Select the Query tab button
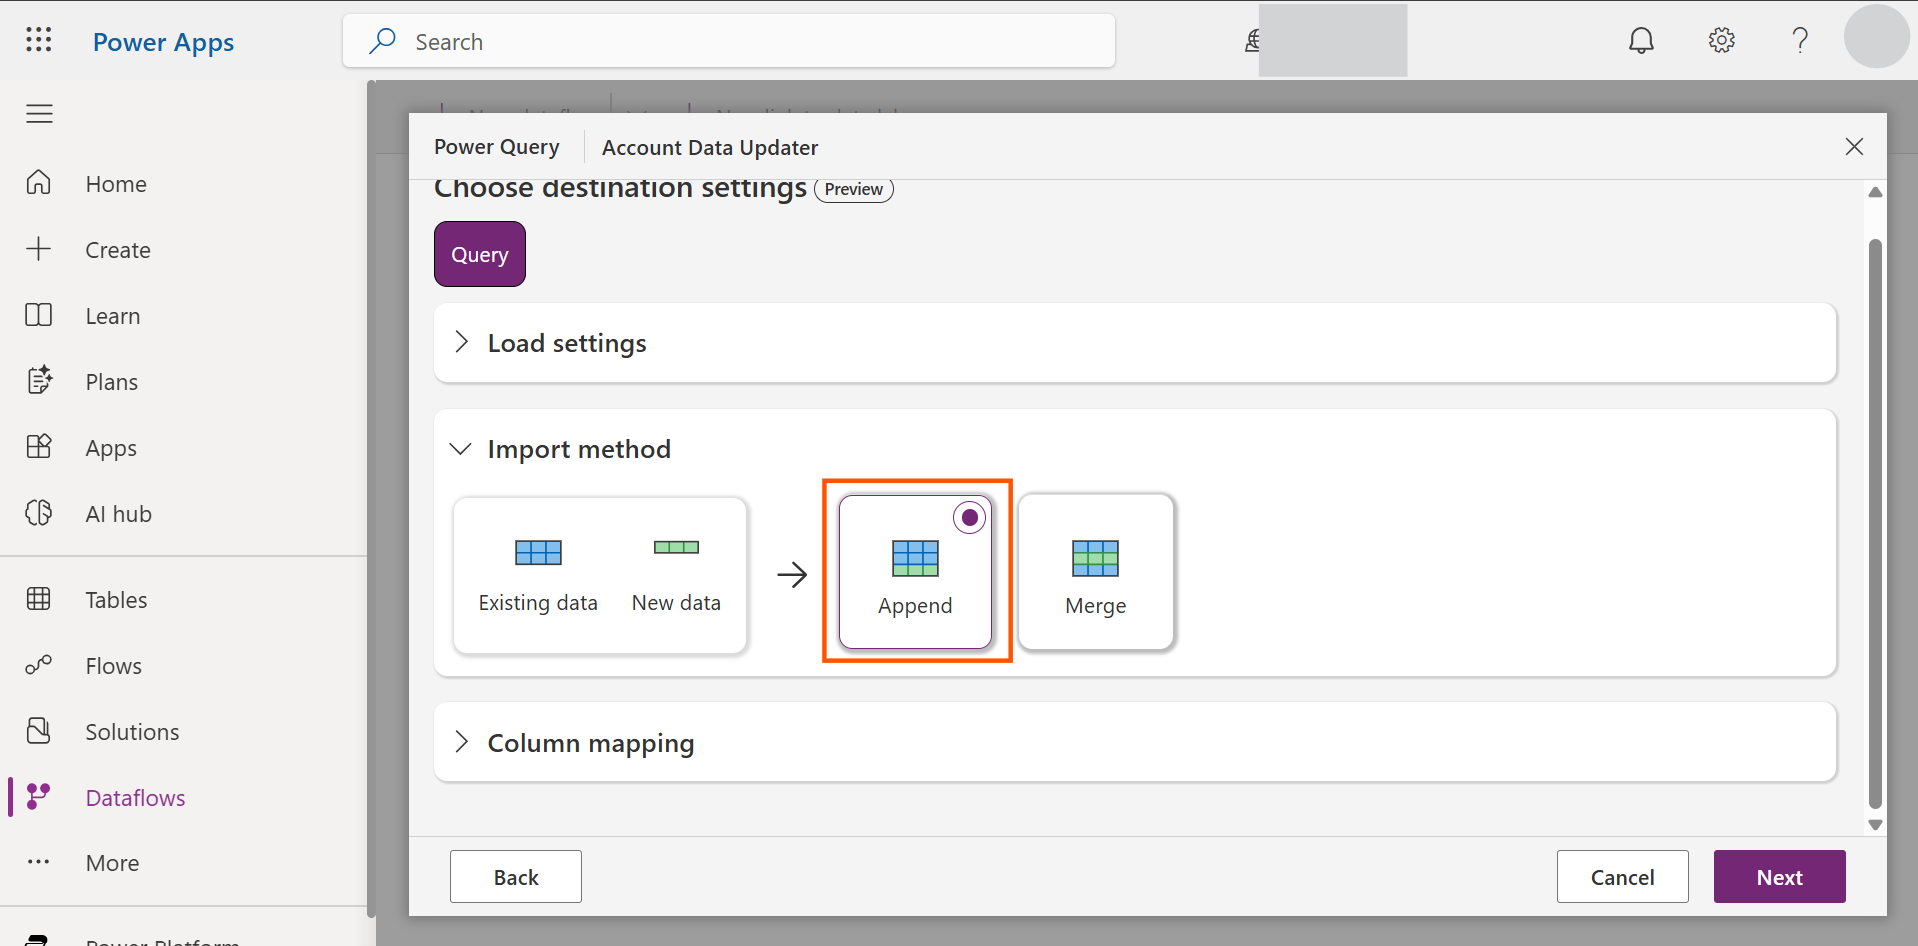The width and height of the screenshot is (1918, 946). 480,254
